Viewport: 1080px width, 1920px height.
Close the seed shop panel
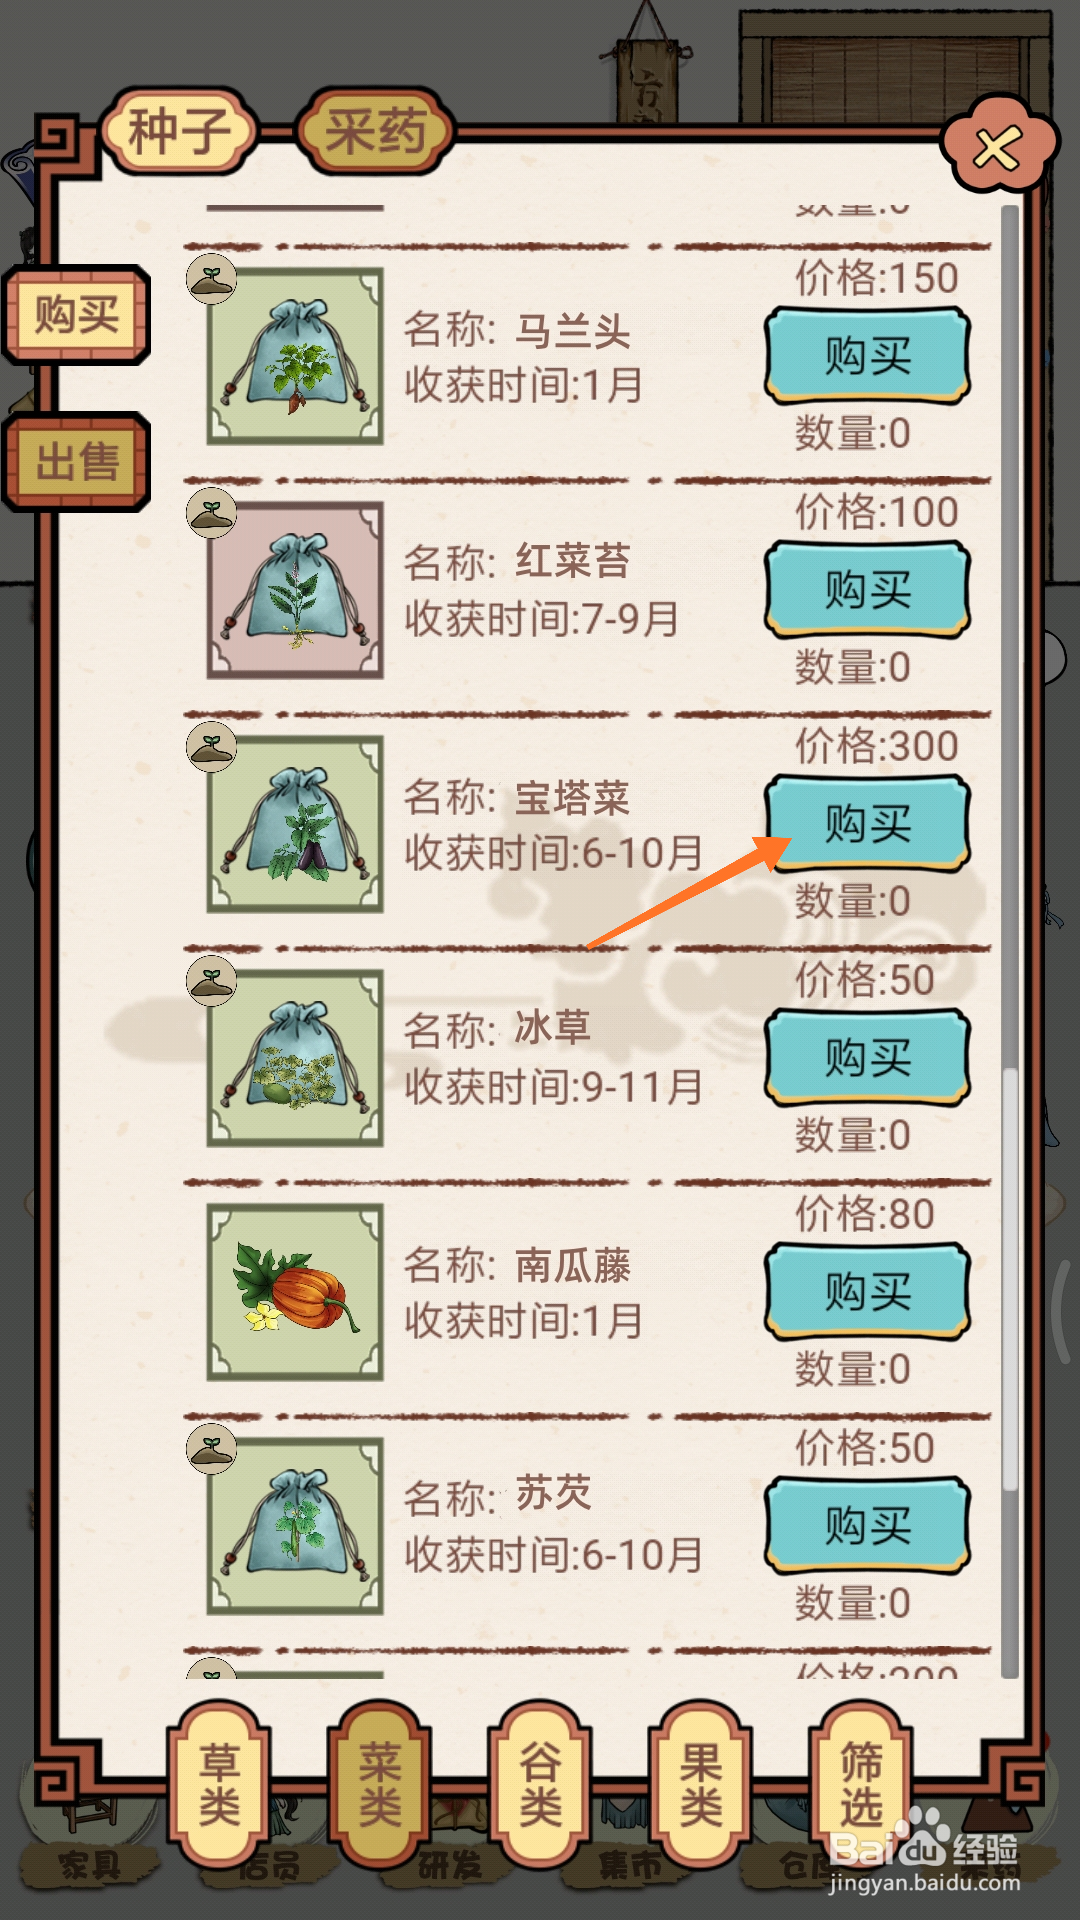tap(998, 146)
